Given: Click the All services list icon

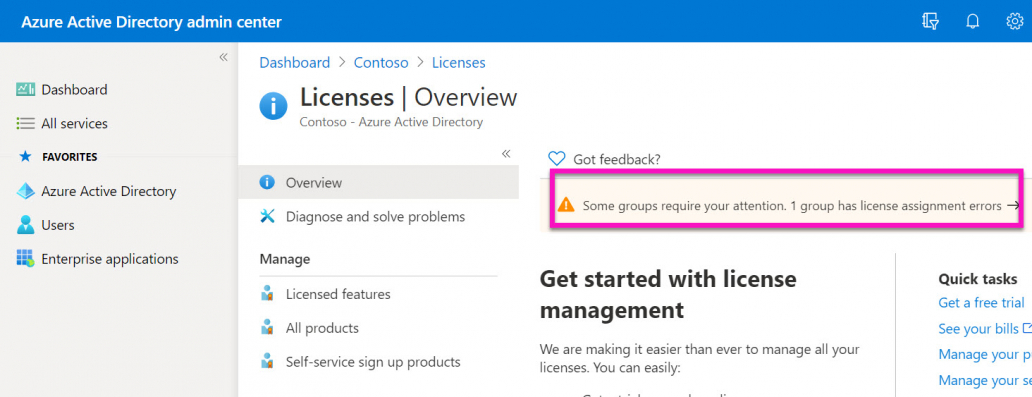Looking at the screenshot, I should [x=26, y=123].
